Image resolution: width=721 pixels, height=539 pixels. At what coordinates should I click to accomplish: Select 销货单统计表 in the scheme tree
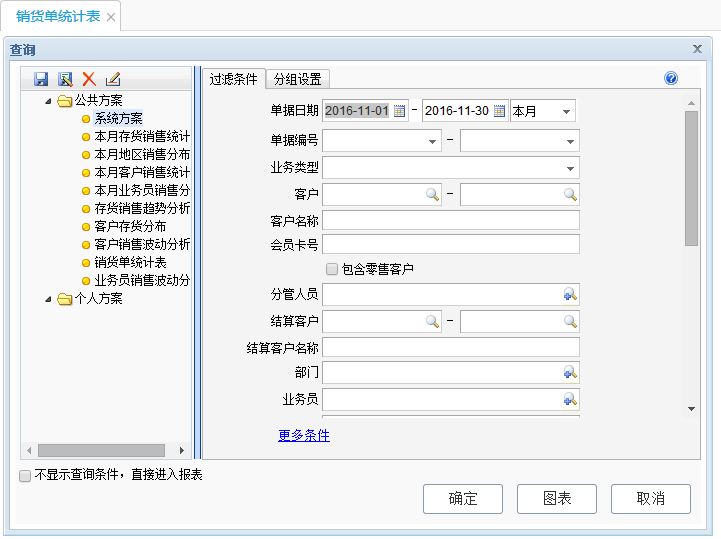click(x=130, y=262)
